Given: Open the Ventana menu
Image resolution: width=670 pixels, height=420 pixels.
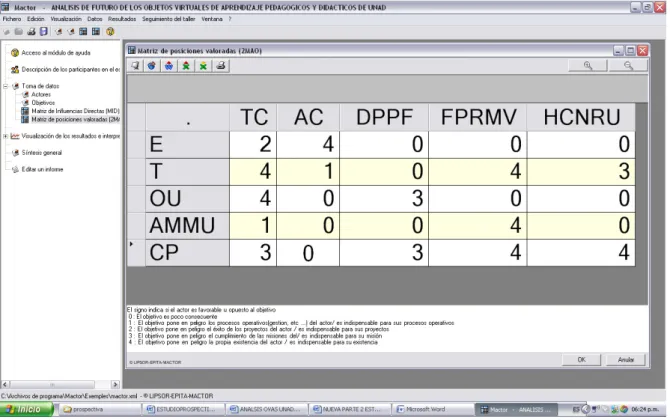Looking at the screenshot, I should (x=212, y=19).
